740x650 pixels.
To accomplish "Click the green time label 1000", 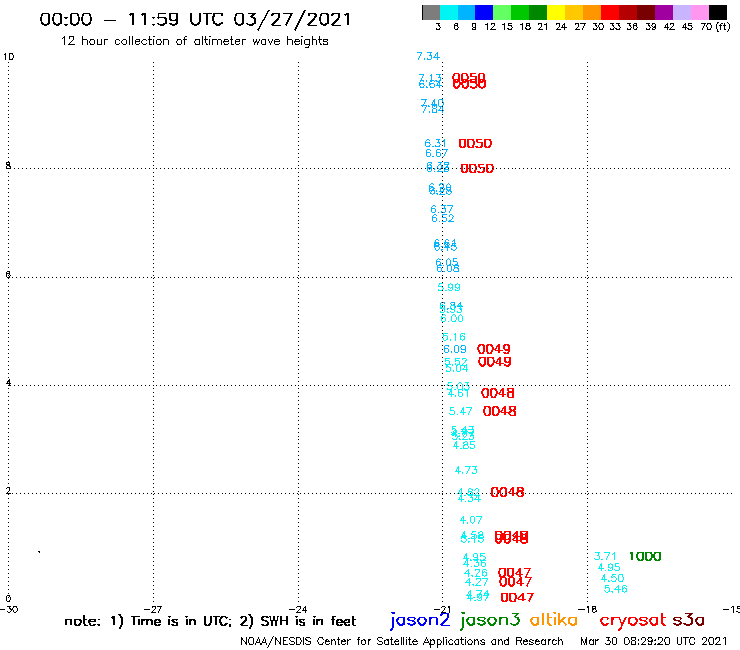I will (645, 557).
